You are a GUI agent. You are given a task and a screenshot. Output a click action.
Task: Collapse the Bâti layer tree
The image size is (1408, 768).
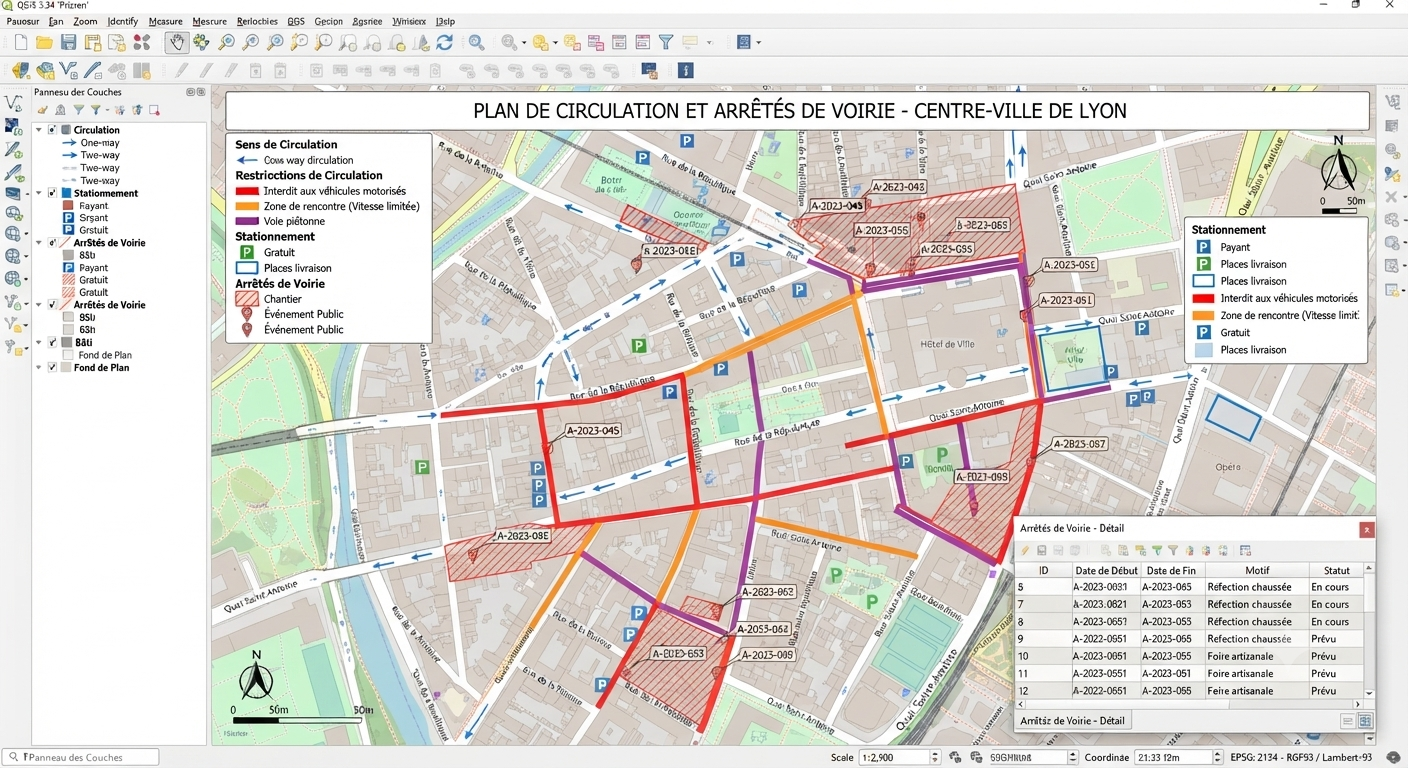(x=39, y=343)
